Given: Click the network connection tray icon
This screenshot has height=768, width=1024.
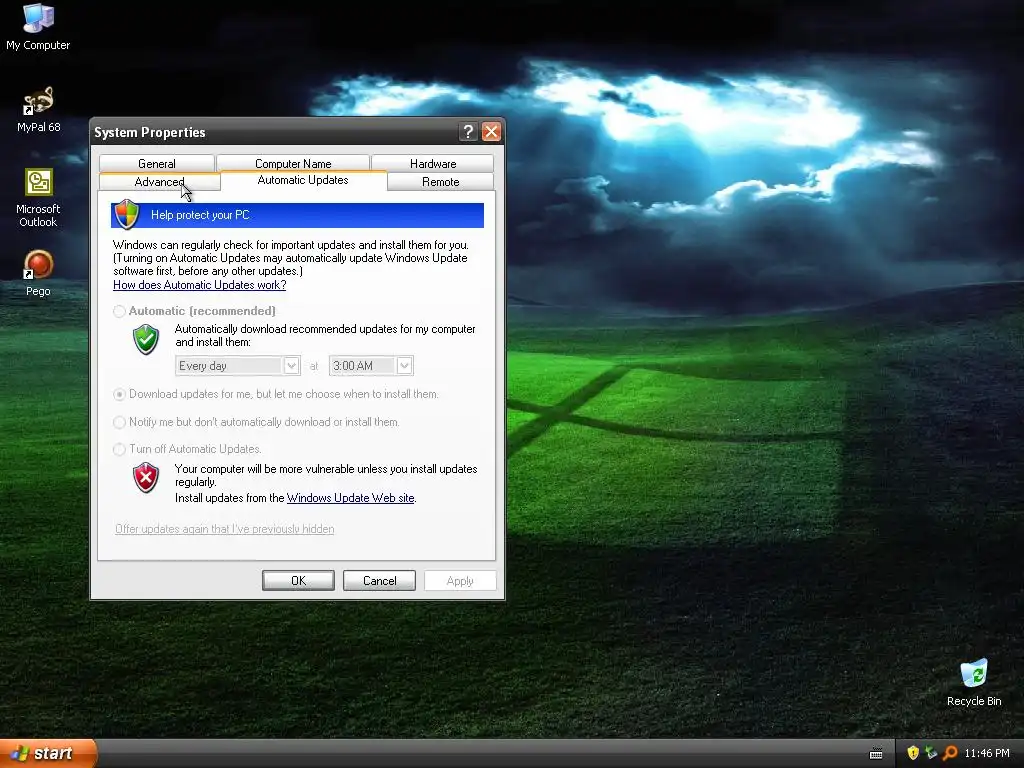Looking at the screenshot, I should click(931, 753).
